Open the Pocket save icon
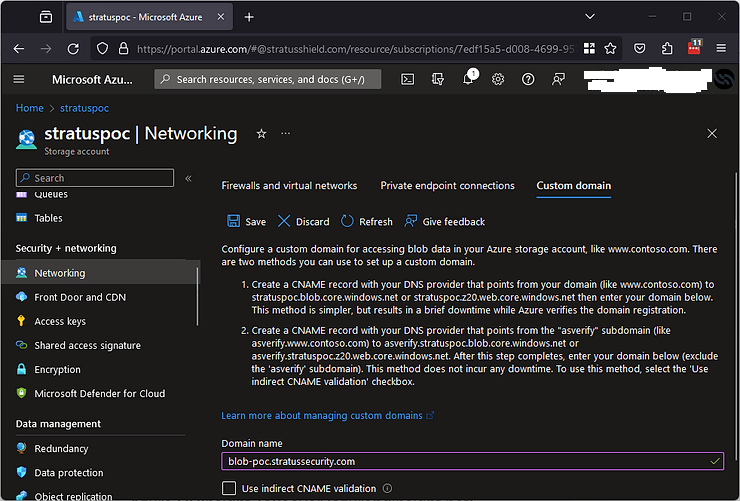The width and height of the screenshot is (740, 501). (x=639, y=49)
